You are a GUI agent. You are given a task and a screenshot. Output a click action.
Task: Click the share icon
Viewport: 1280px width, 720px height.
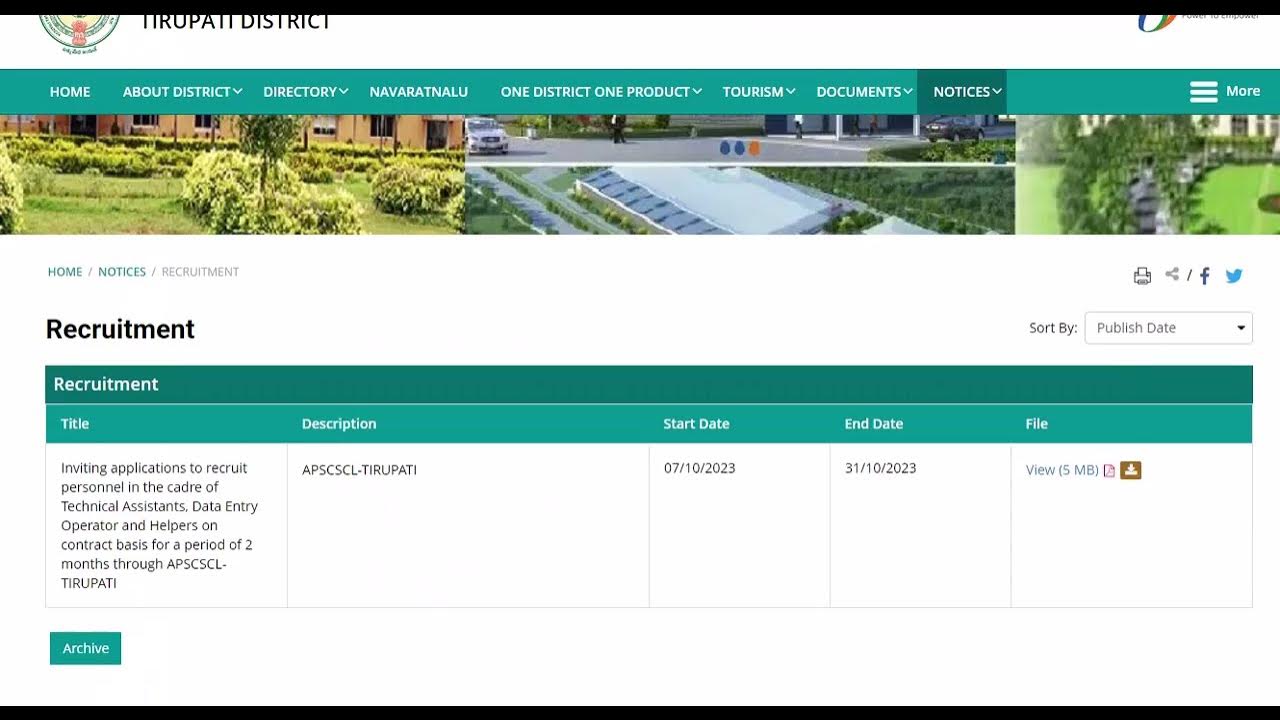click(1172, 274)
